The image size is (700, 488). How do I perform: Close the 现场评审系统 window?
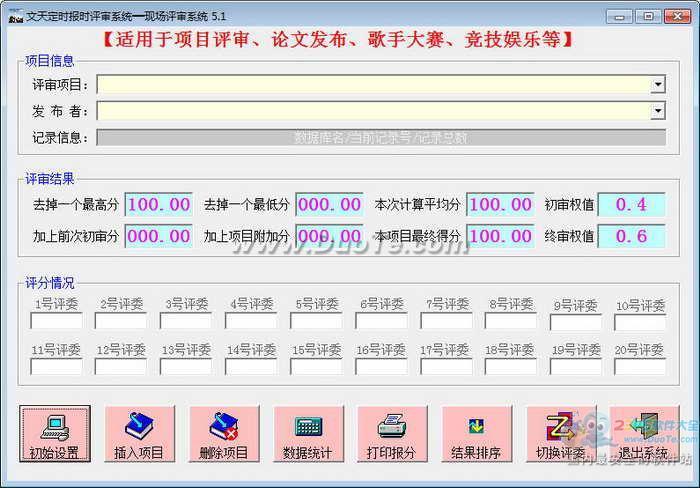[x=677, y=17]
